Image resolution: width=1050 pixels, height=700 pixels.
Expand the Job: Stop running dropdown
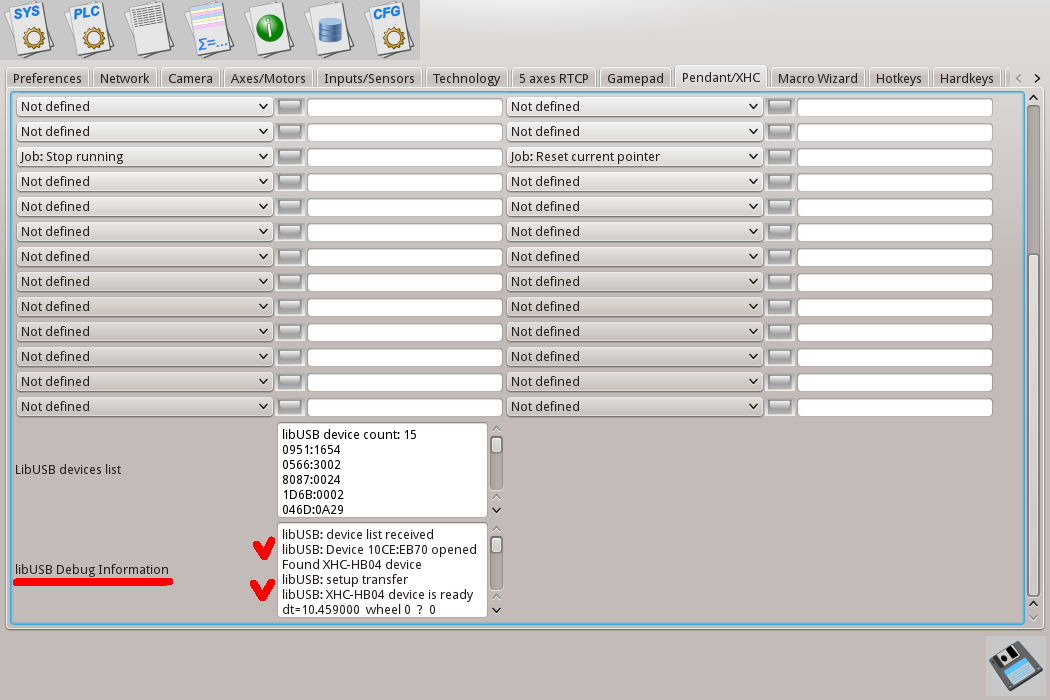point(145,156)
